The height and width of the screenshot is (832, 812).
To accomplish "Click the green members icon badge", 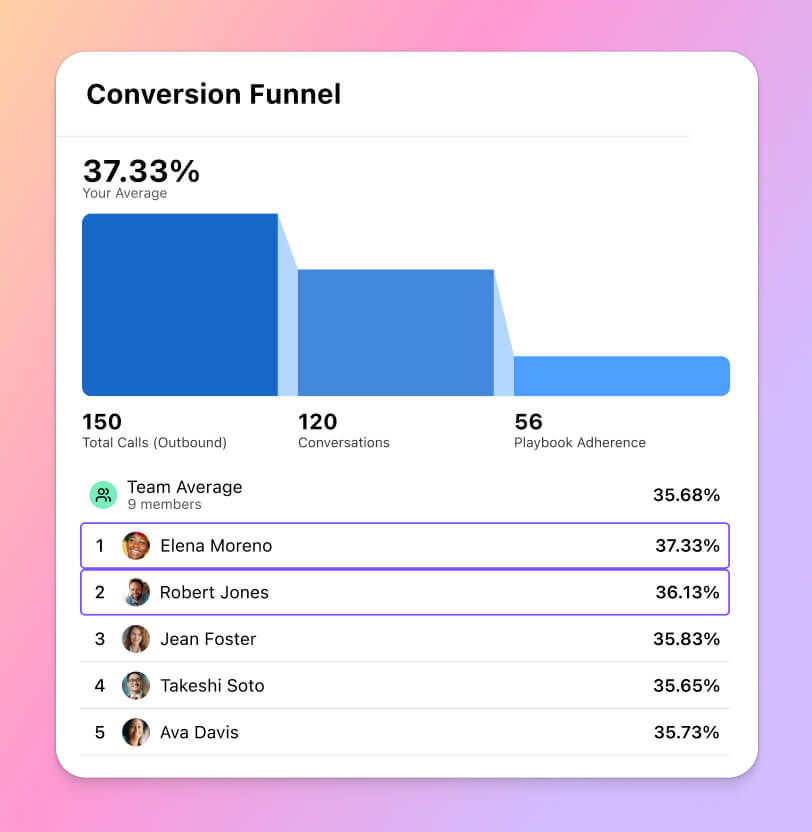I will pyautogui.click(x=103, y=494).
